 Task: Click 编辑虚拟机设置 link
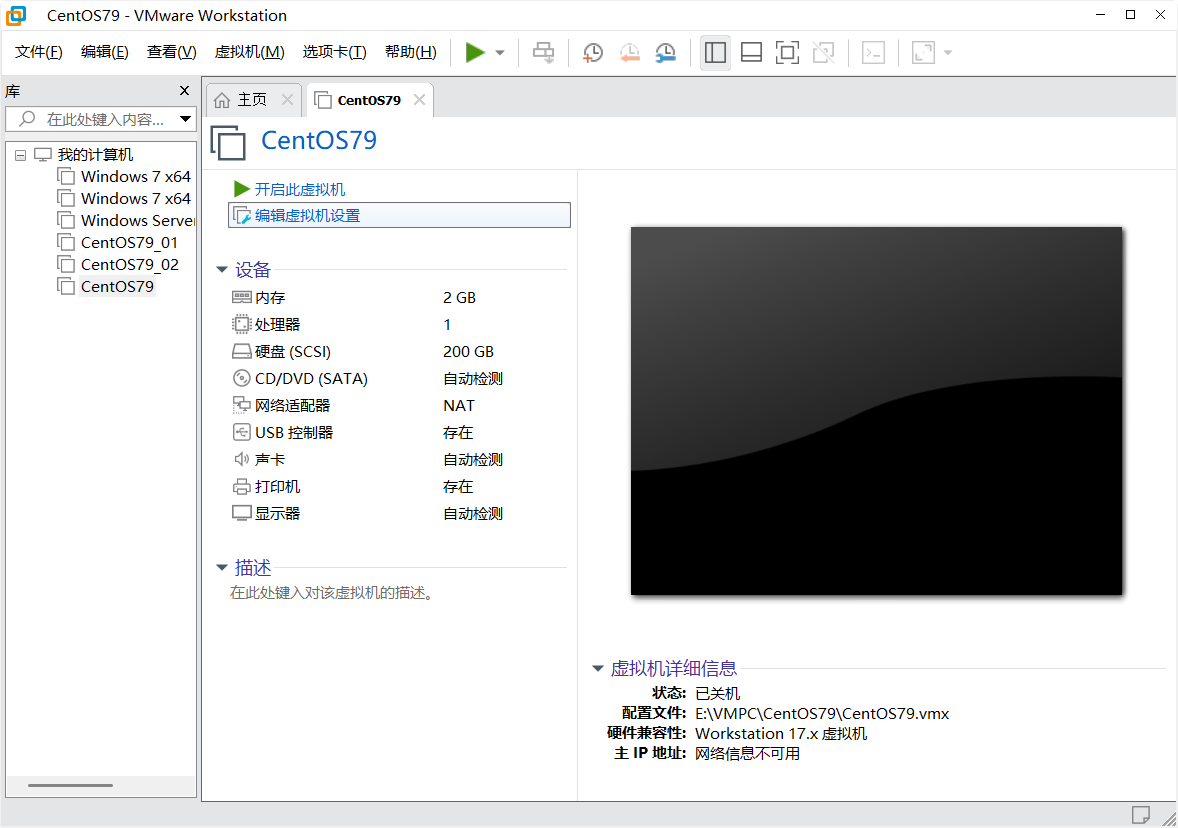tap(399, 216)
